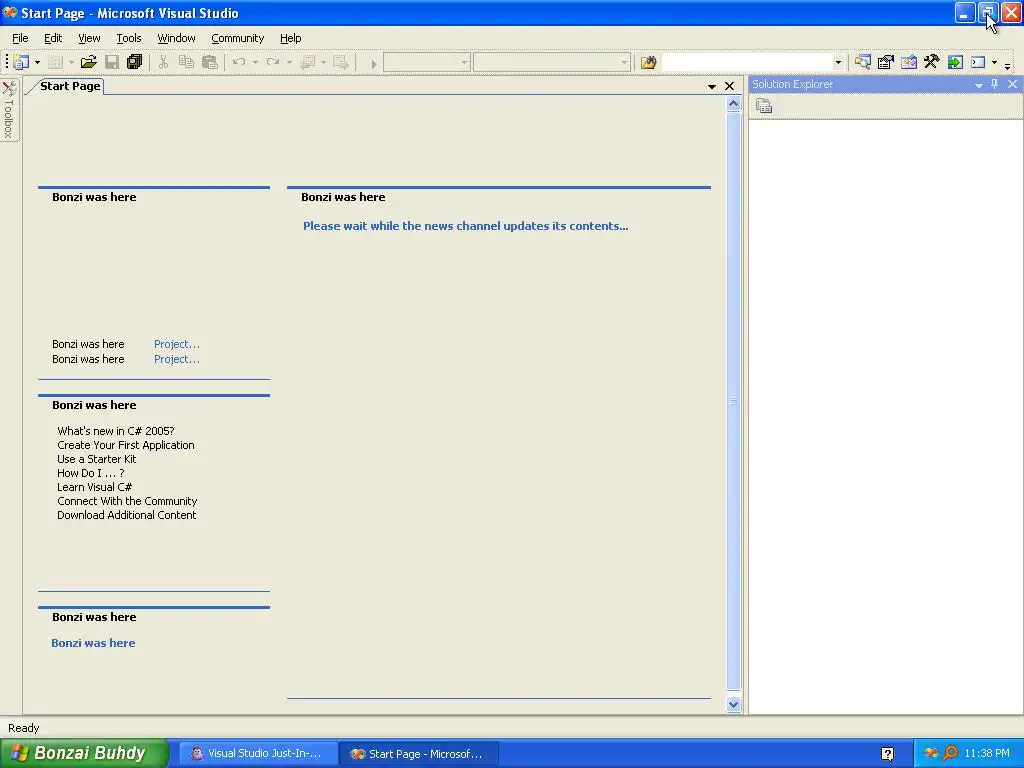Click the Ready status bar text
Image resolution: width=1024 pixels, height=768 pixels.
[24, 728]
